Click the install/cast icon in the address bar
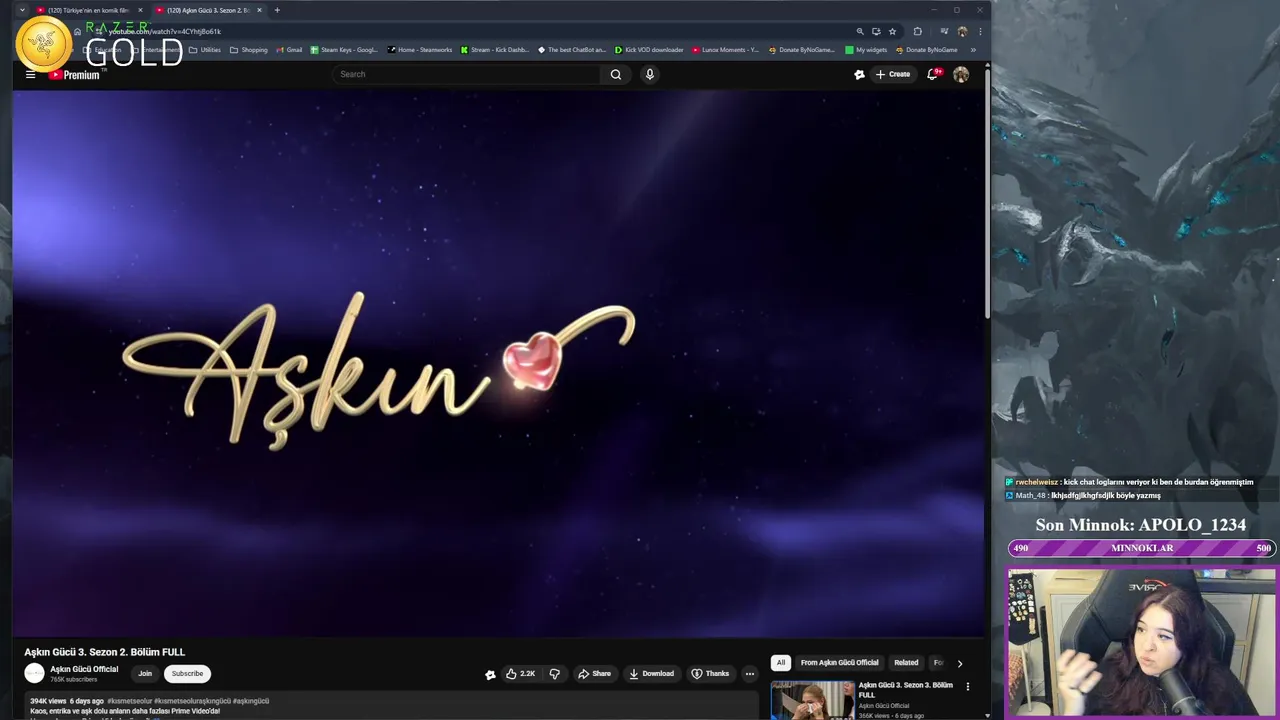 pos(876,31)
